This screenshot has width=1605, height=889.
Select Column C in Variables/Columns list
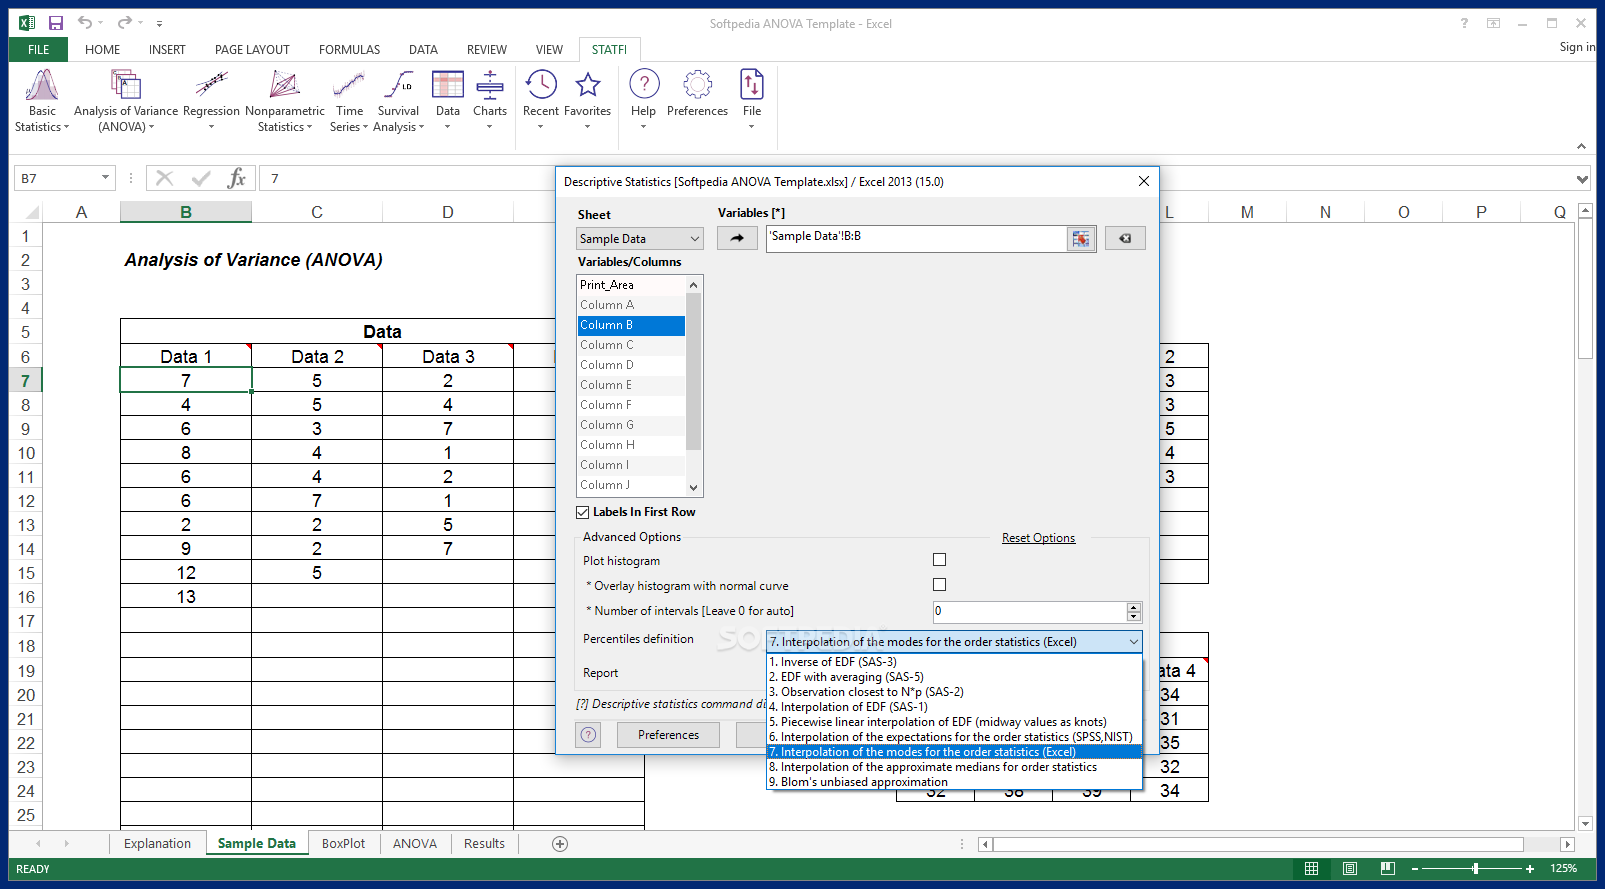631,345
